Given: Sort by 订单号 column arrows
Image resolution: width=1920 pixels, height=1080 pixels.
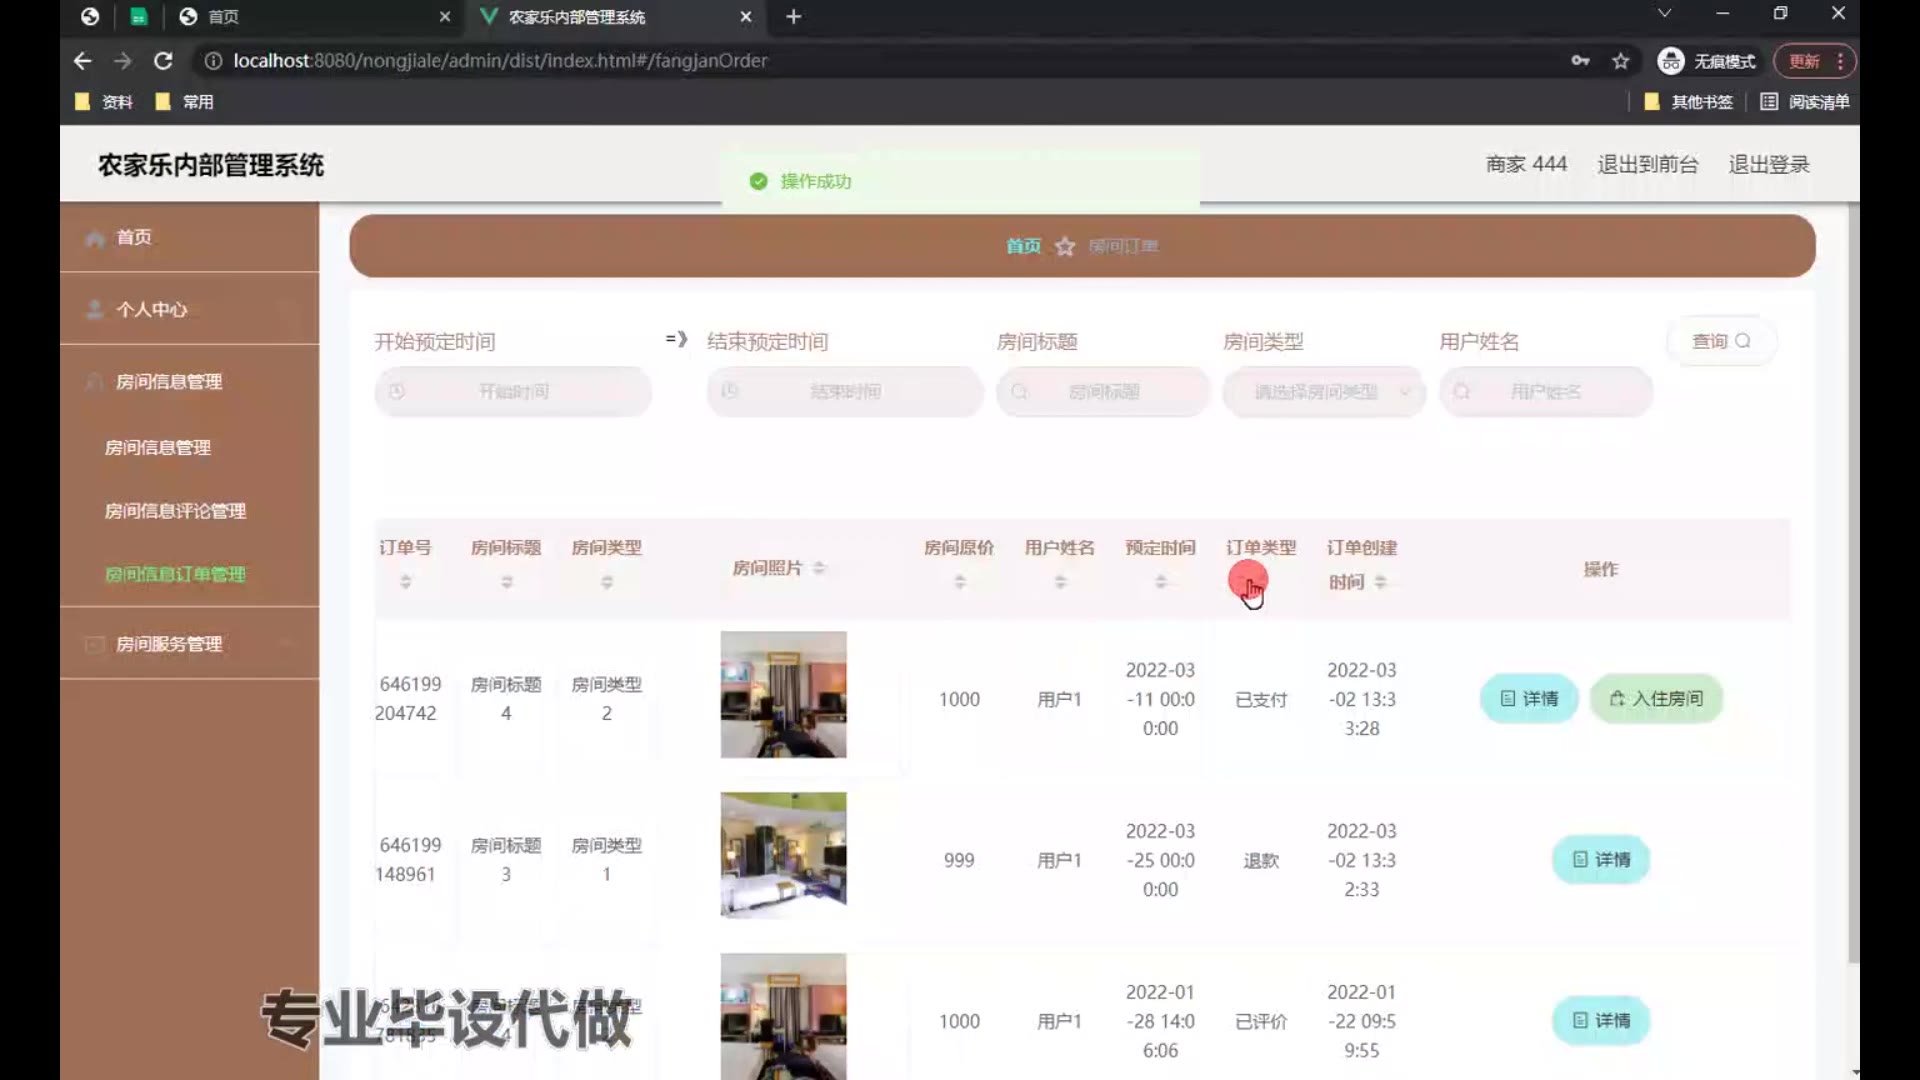Looking at the screenshot, I should tap(405, 581).
